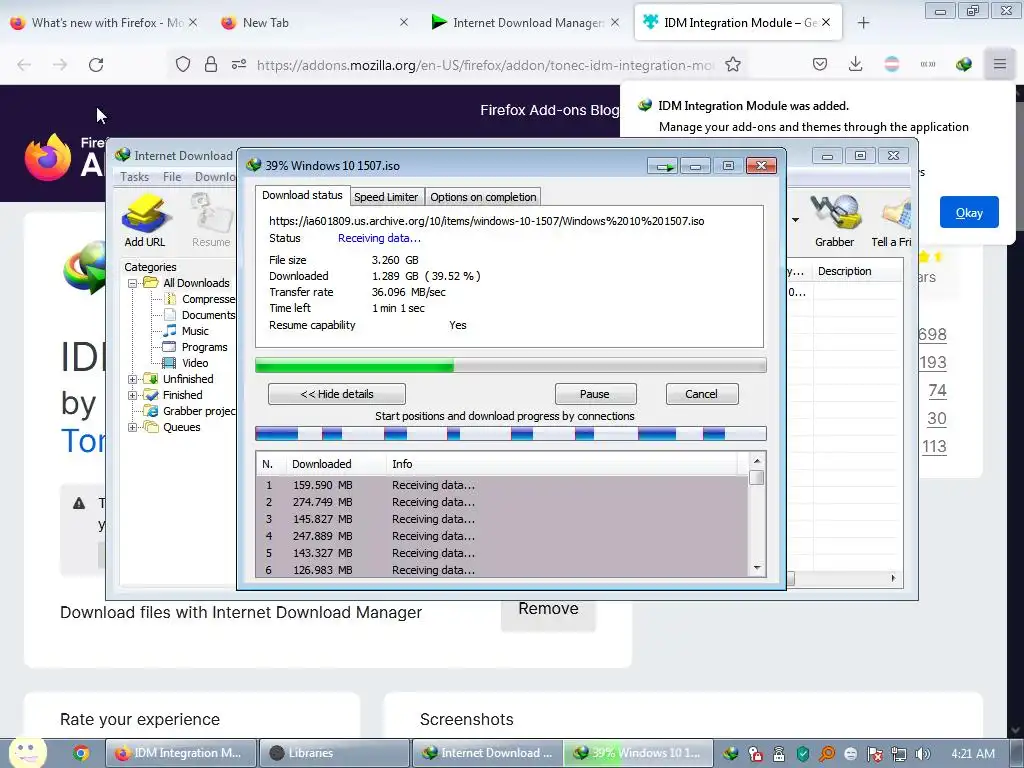Click the padlock site security icon
The height and width of the screenshot is (768, 1024).
point(210,64)
